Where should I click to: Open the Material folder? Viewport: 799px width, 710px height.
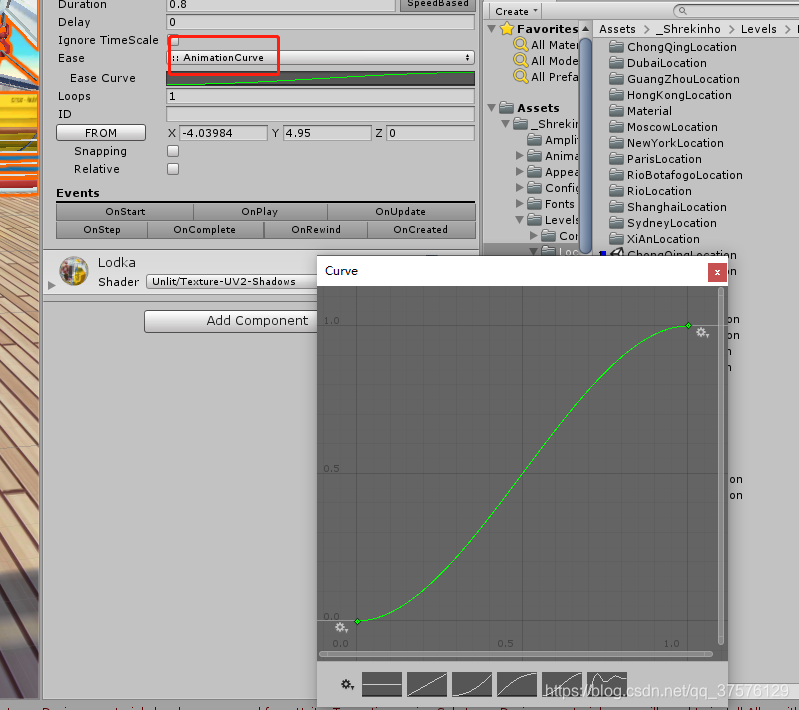click(640, 111)
